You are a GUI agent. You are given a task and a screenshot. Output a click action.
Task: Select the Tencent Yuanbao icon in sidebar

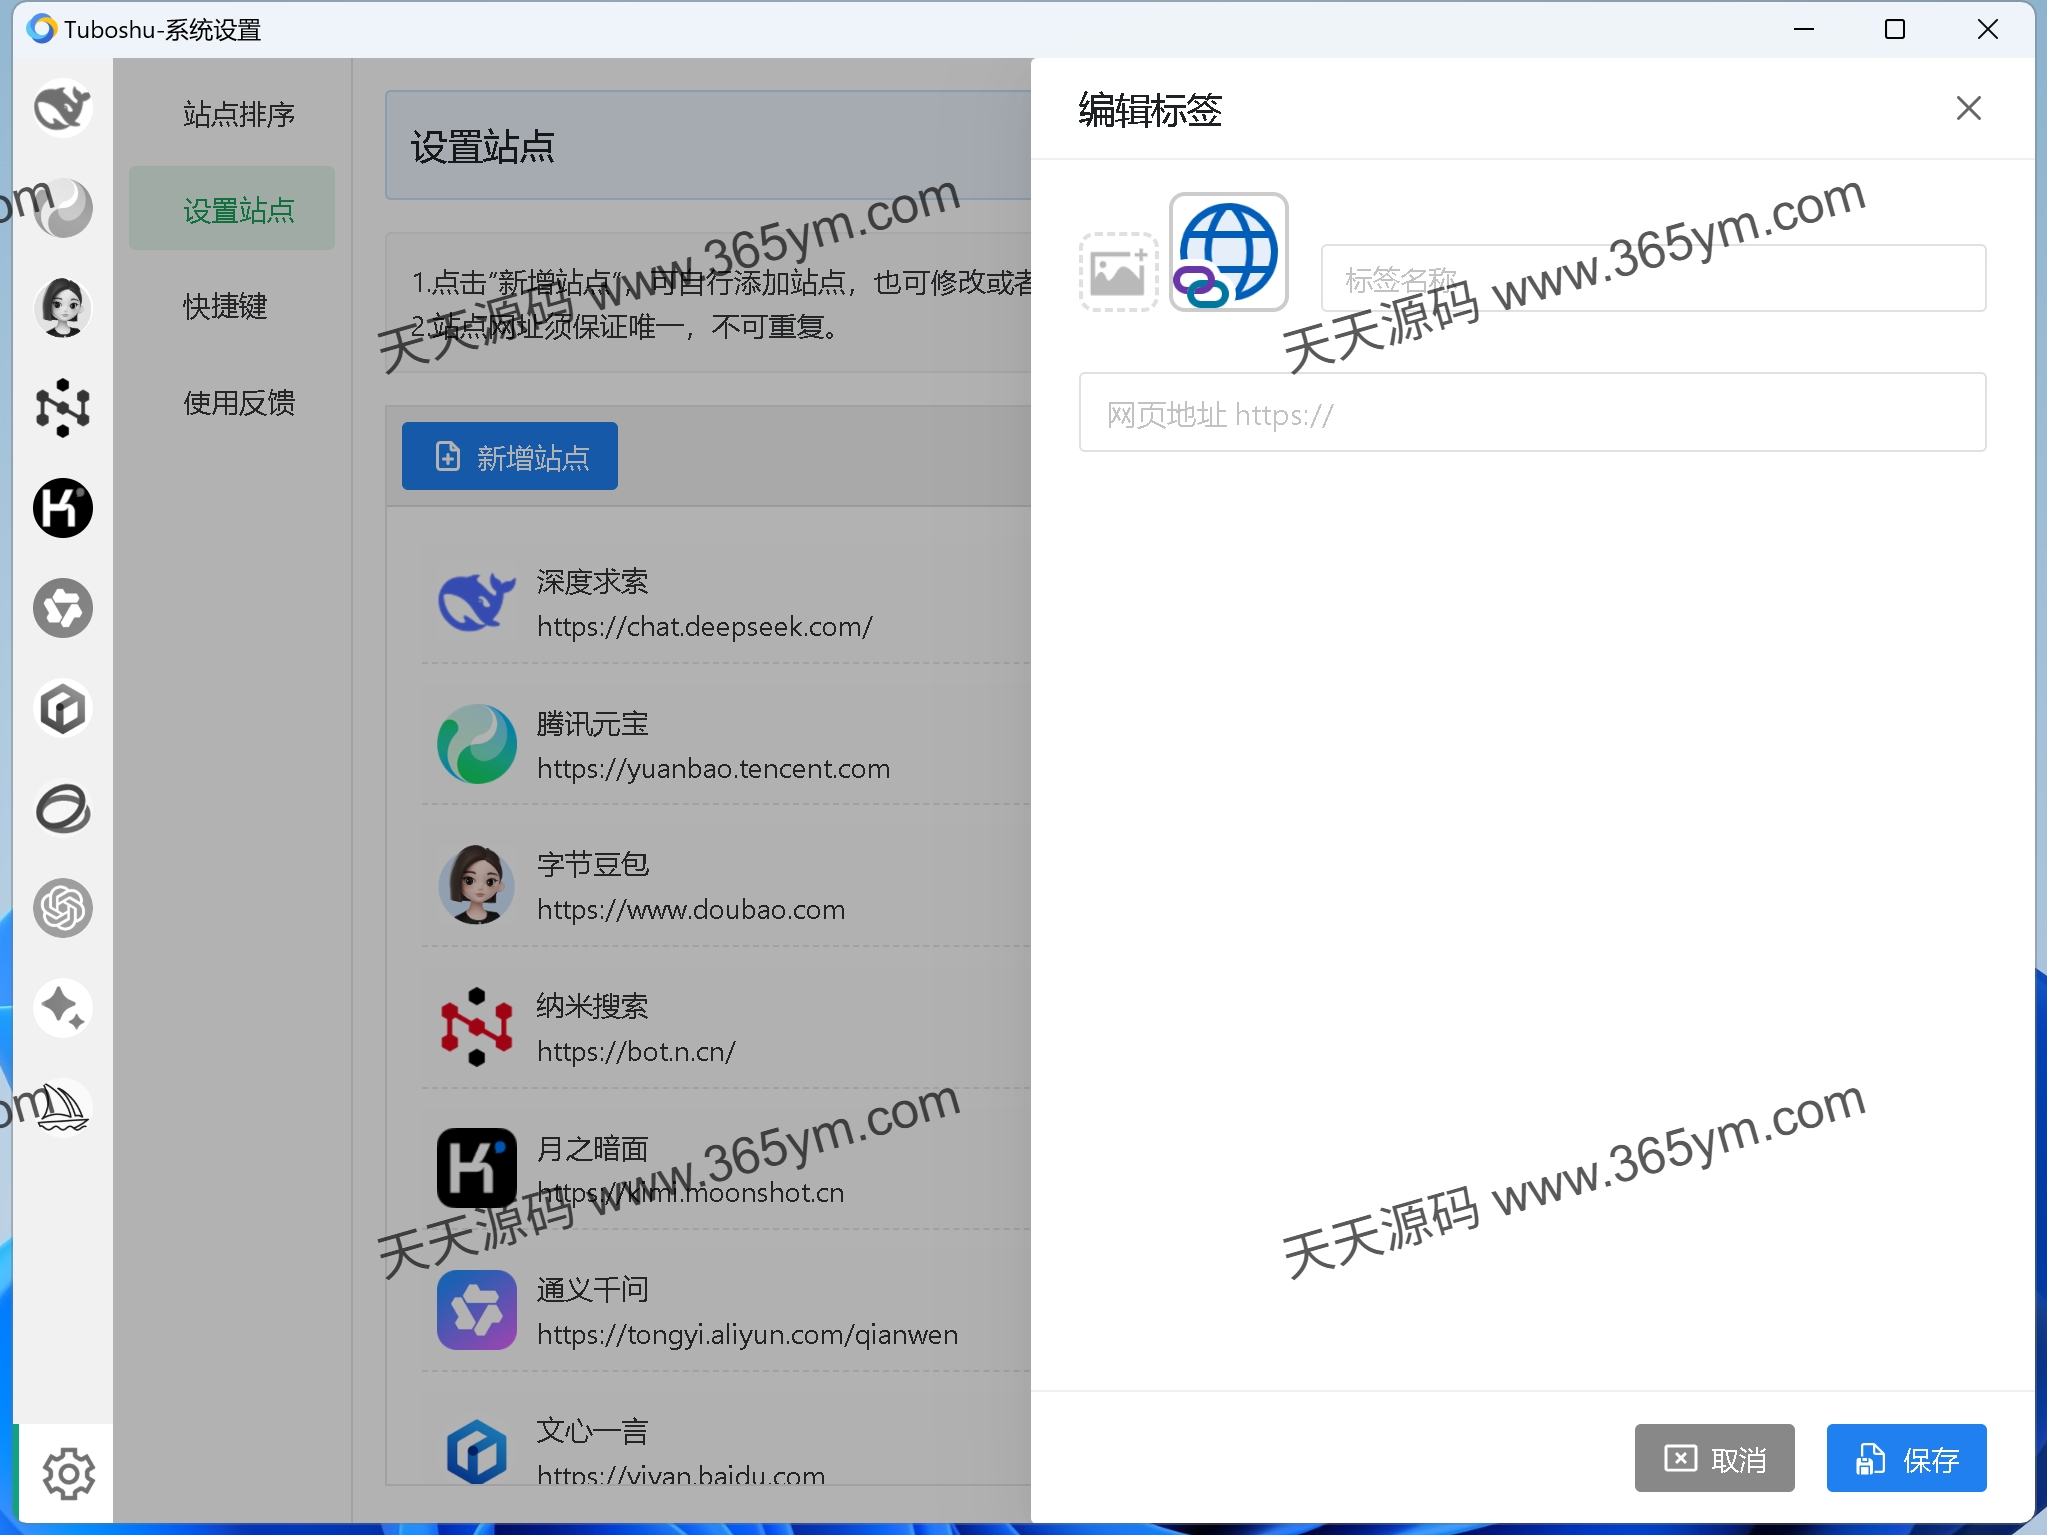(x=63, y=207)
